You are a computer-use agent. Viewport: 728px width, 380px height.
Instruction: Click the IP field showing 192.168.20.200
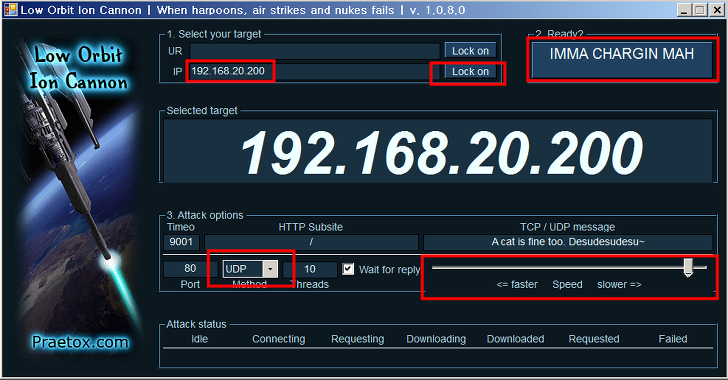[314, 72]
